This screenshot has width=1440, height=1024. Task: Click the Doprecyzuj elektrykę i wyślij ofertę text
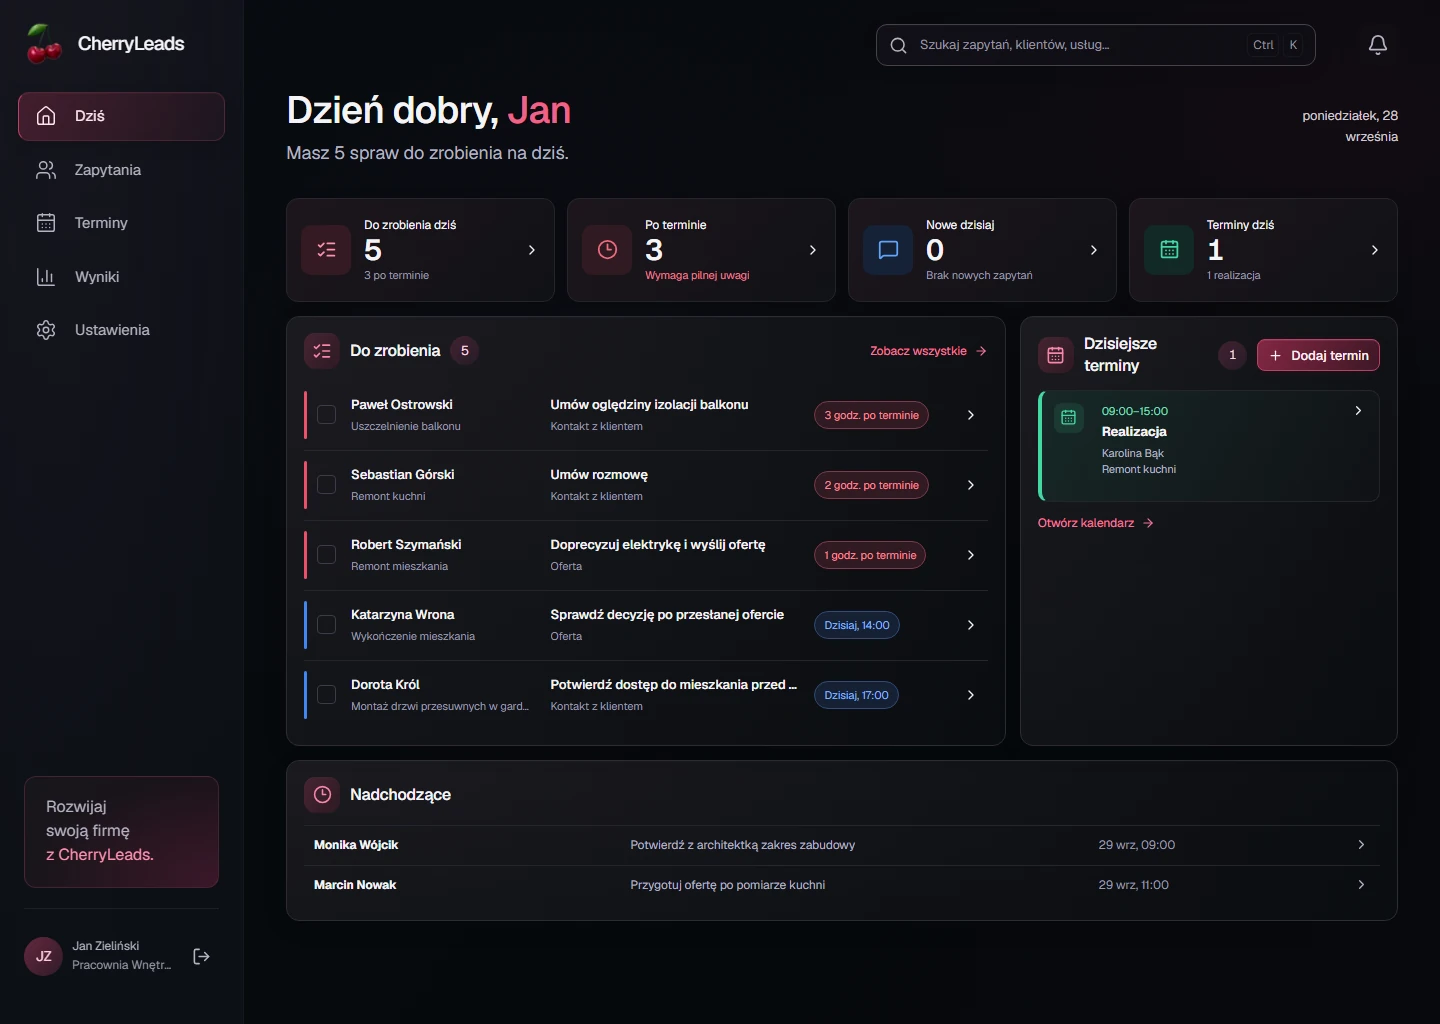(658, 545)
